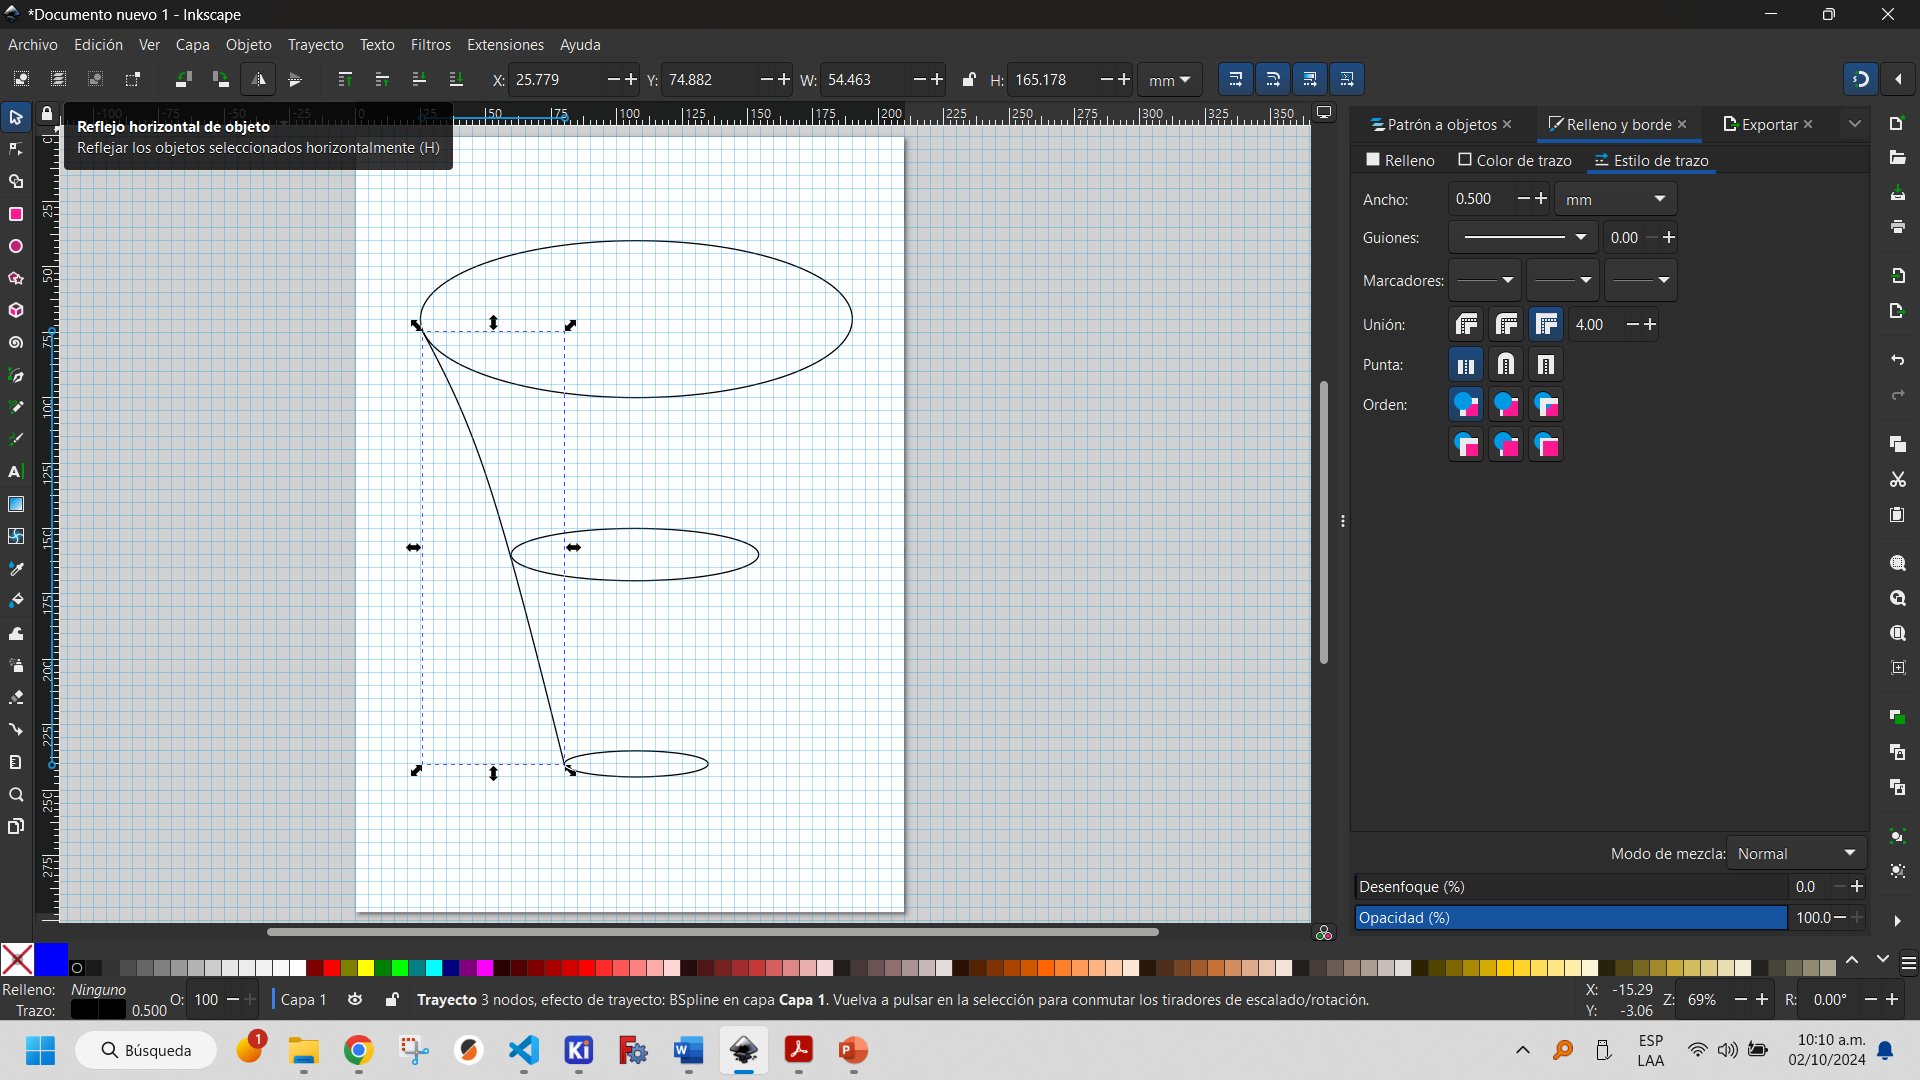Select the Bezier/Pen draw tool
Image resolution: width=1920 pixels, height=1080 pixels.
tap(16, 375)
